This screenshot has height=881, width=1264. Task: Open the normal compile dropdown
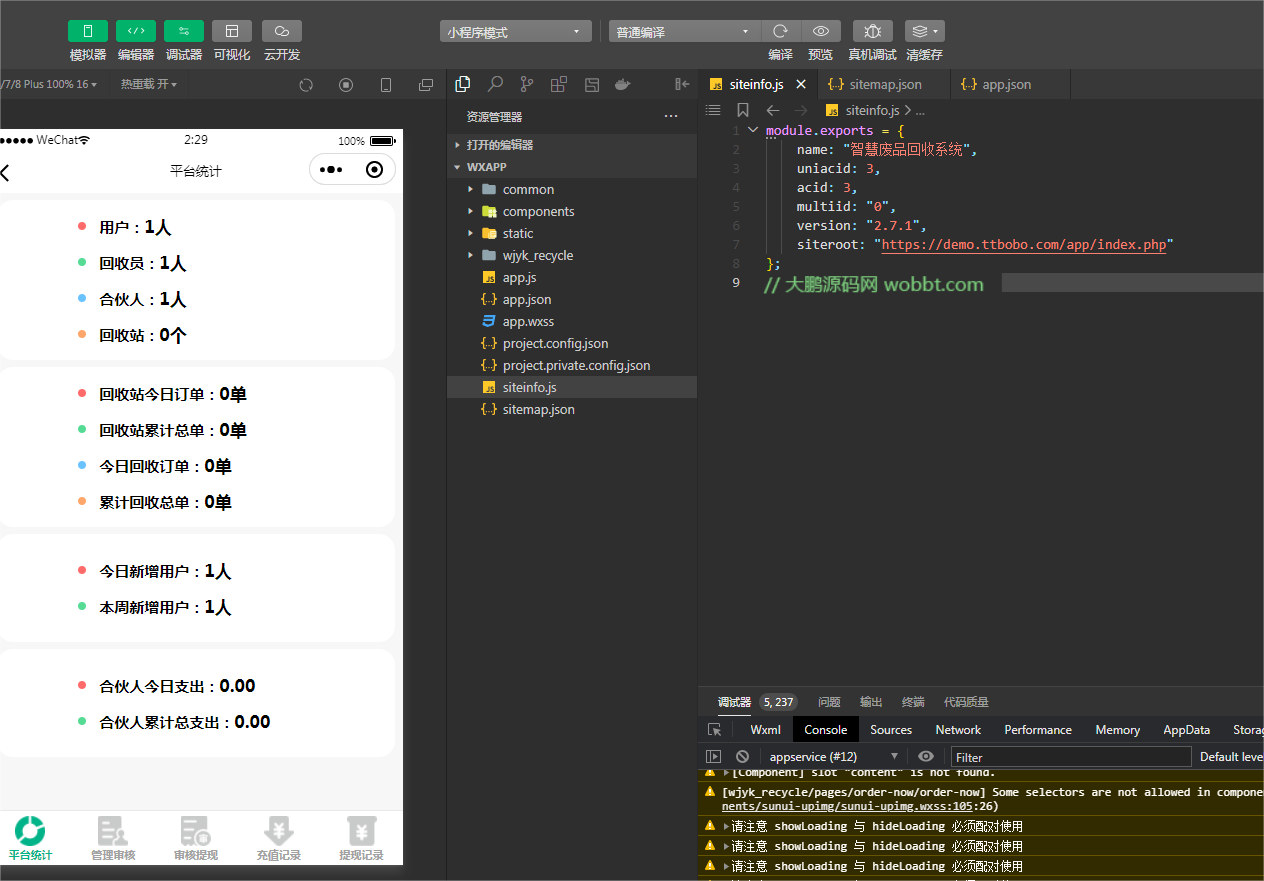(x=684, y=32)
